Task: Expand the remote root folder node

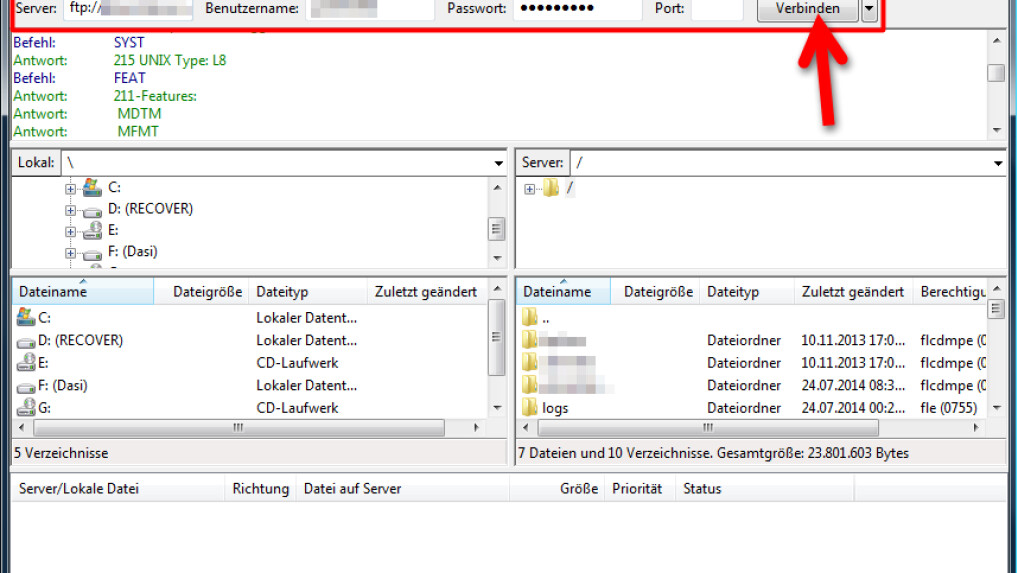Action: click(x=529, y=189)
